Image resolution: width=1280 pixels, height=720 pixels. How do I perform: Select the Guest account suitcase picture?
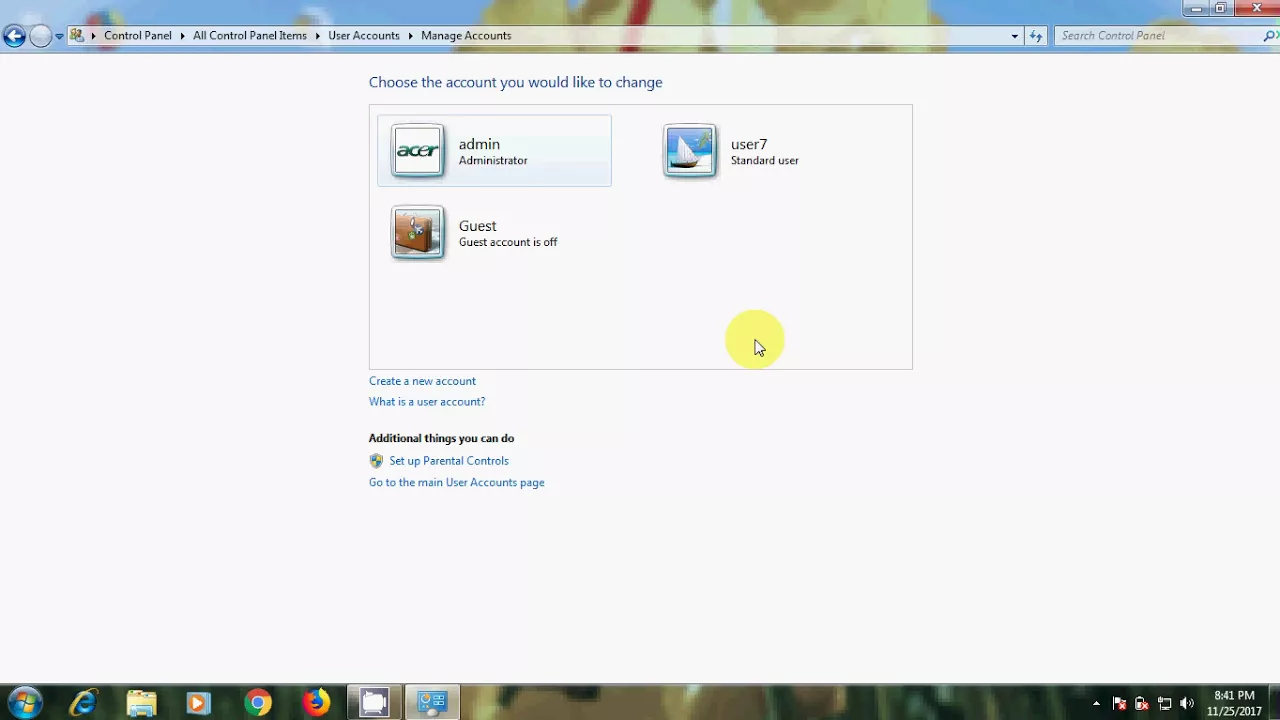(x=417, y=233)
